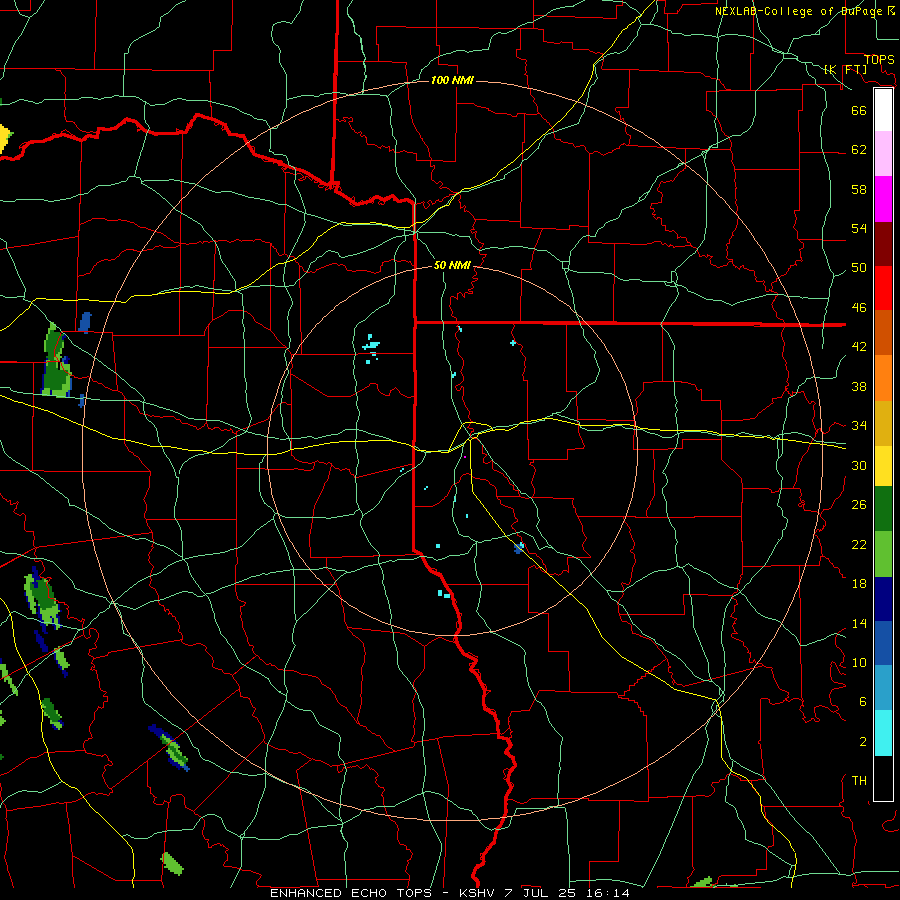Pick the light blue legend swatch
Screen dimensions: 900x900
point(883,688)
